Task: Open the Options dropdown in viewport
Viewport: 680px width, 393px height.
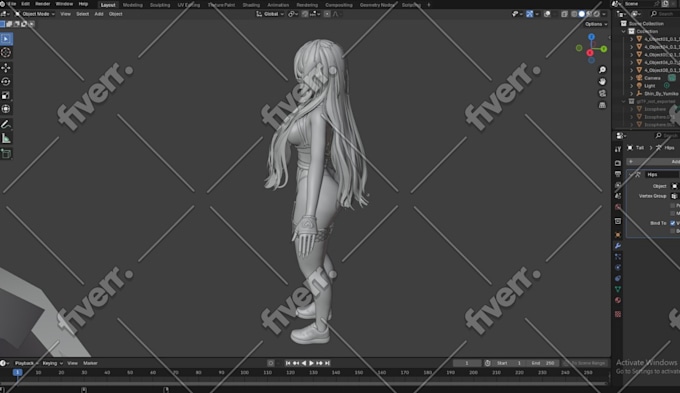Action: click(x=596, y=24)
